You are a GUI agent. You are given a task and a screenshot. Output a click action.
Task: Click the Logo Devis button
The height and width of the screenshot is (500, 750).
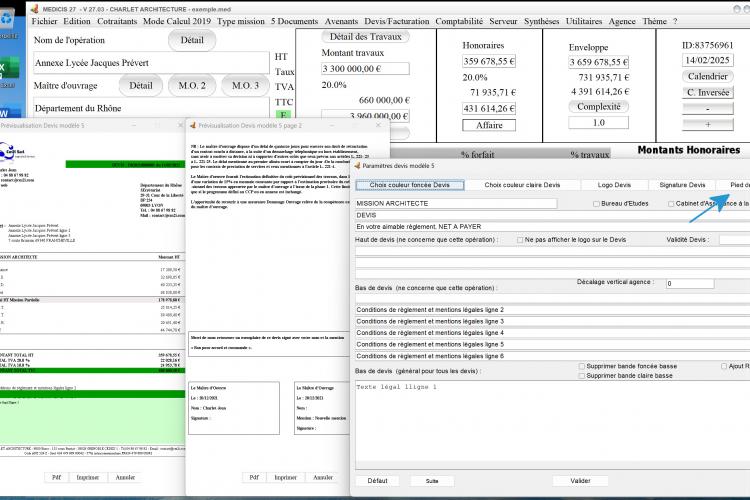click(x=614, y=185)
